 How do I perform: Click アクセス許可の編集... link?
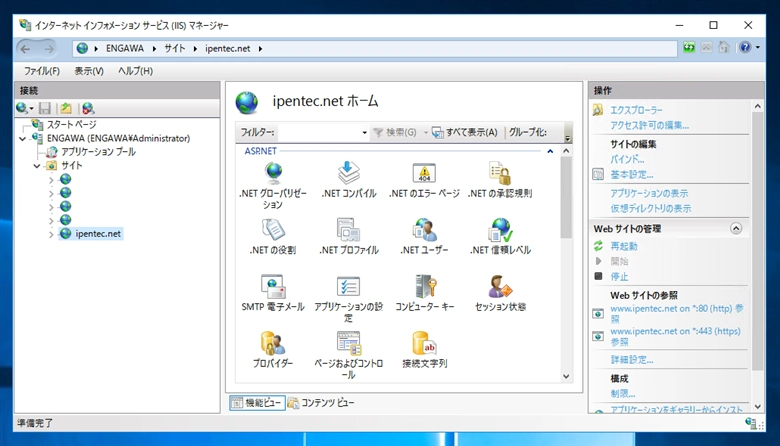point(650,126)
